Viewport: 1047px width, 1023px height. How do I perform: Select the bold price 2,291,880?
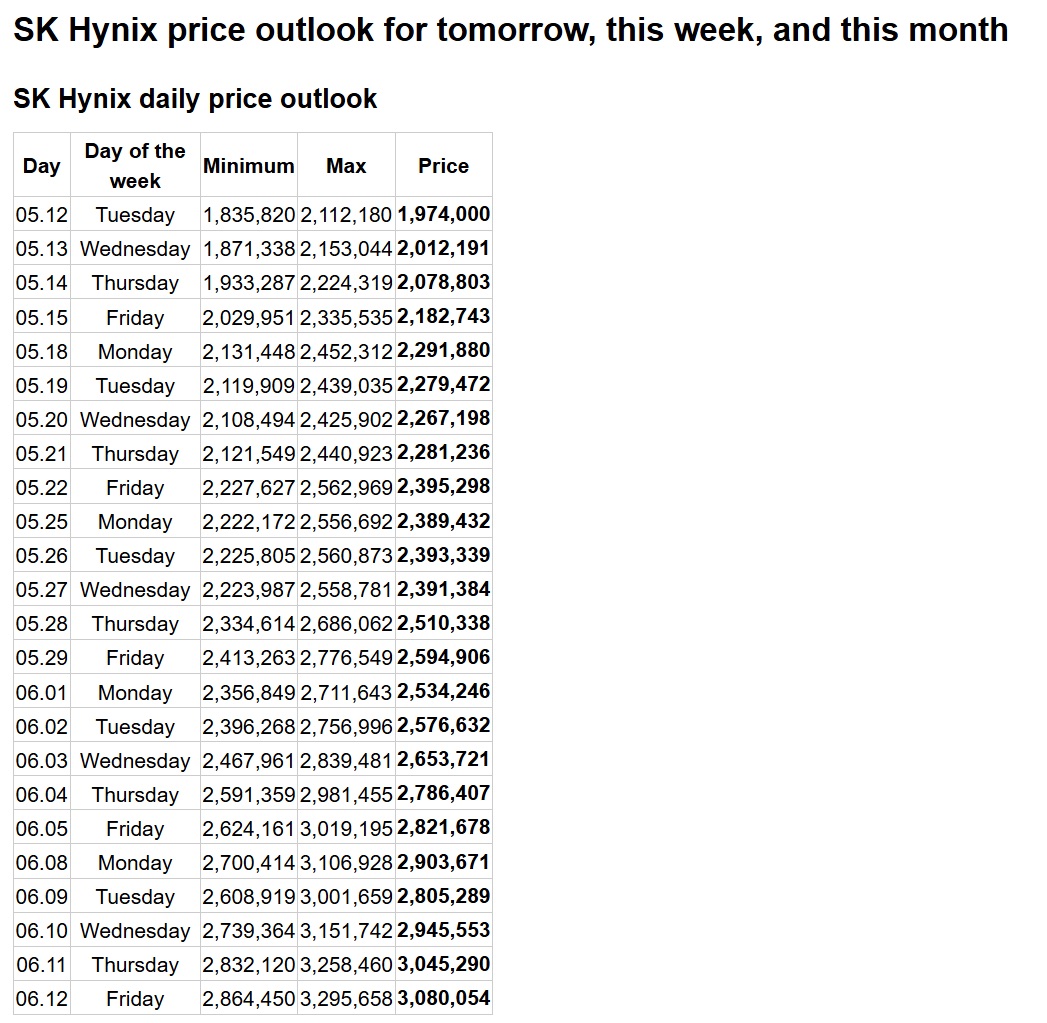coord(443,351)
